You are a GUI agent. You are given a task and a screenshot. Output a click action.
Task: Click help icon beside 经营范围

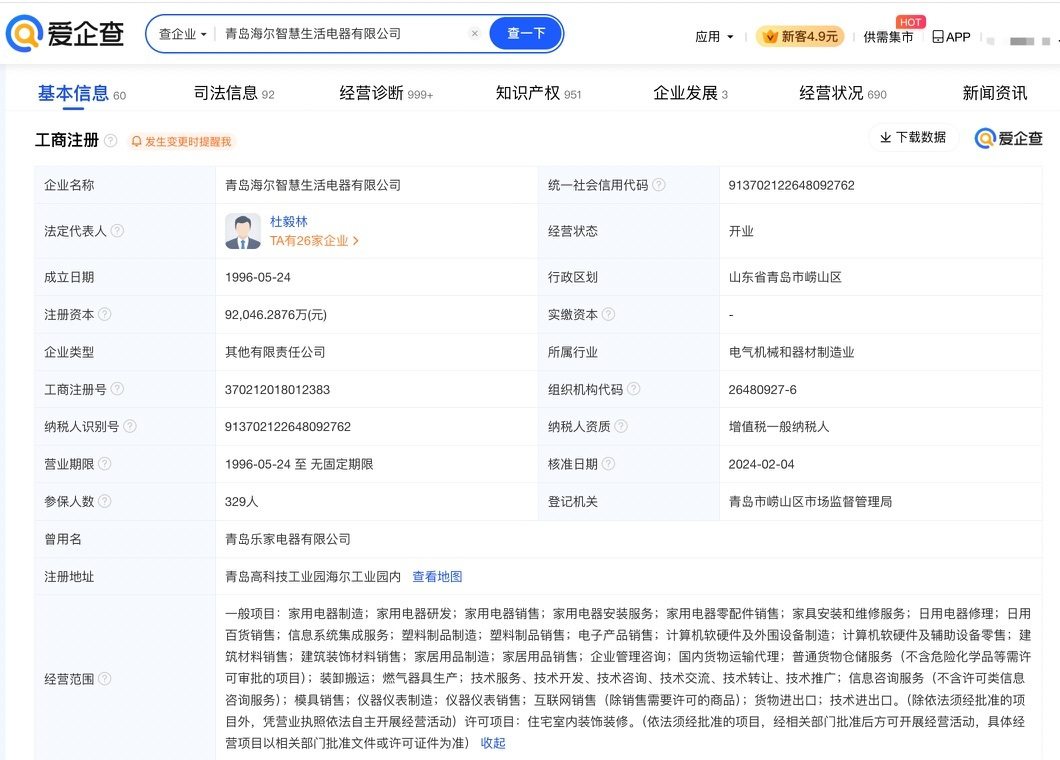(x=104, y=679)
